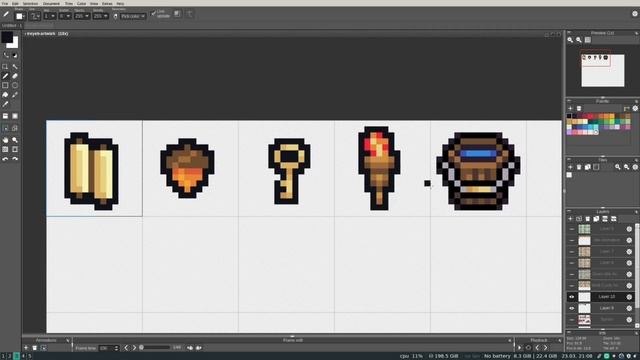Image resolution: width=640 pixels, height=360 pixels.
Task: Adjust the frame position slider
Action: click(155, 348)
